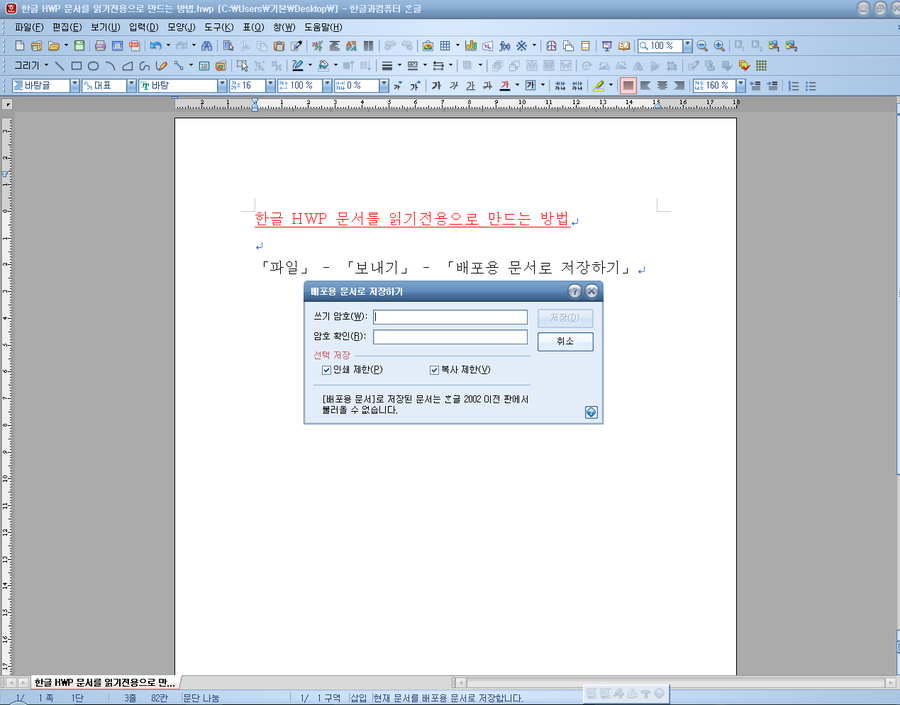
Task: Click the Paste clipboard icon
Action: [279, 45]
